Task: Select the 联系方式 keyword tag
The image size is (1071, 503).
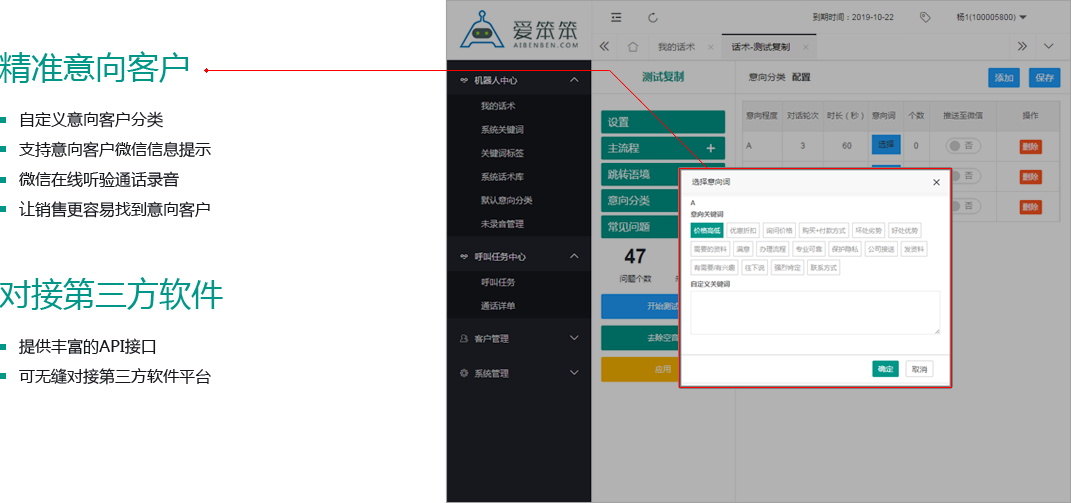Action: pyautogui.click(x=823, y=267)
